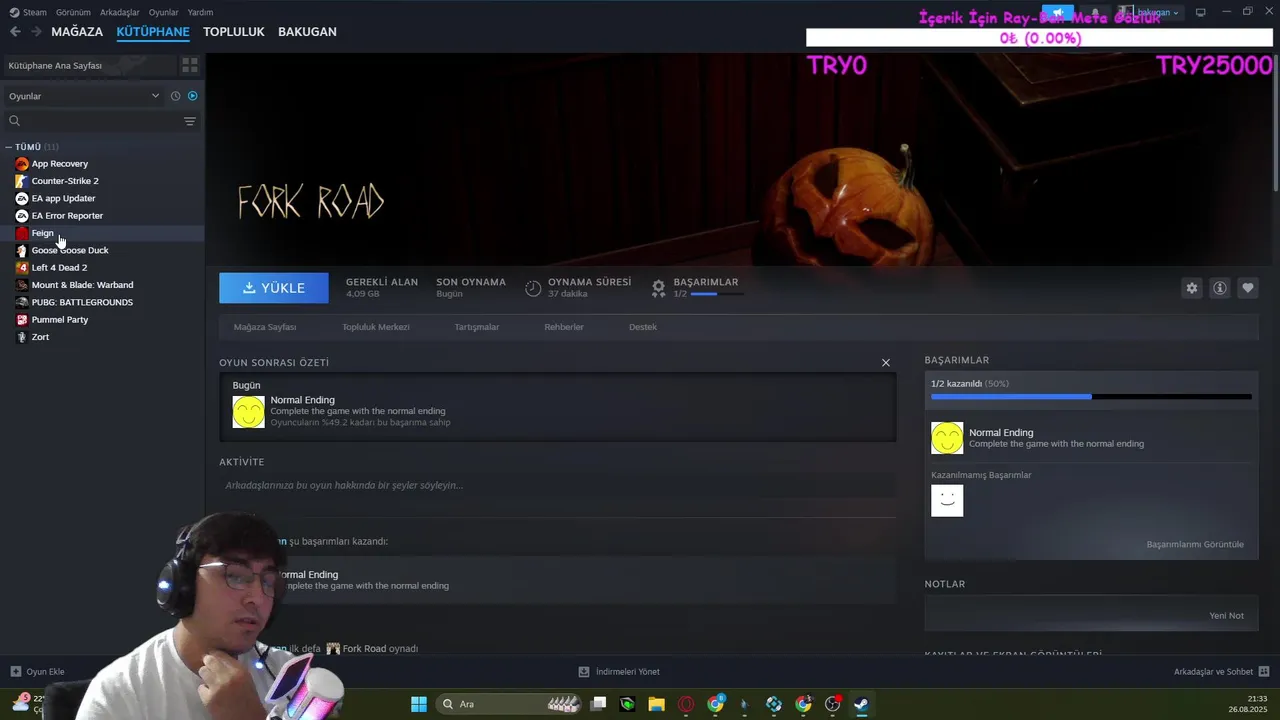Image resolution: width=1280 pixels, height=720 pixels.
Task: Open Rehberler link
Action: tap(564, 327)
